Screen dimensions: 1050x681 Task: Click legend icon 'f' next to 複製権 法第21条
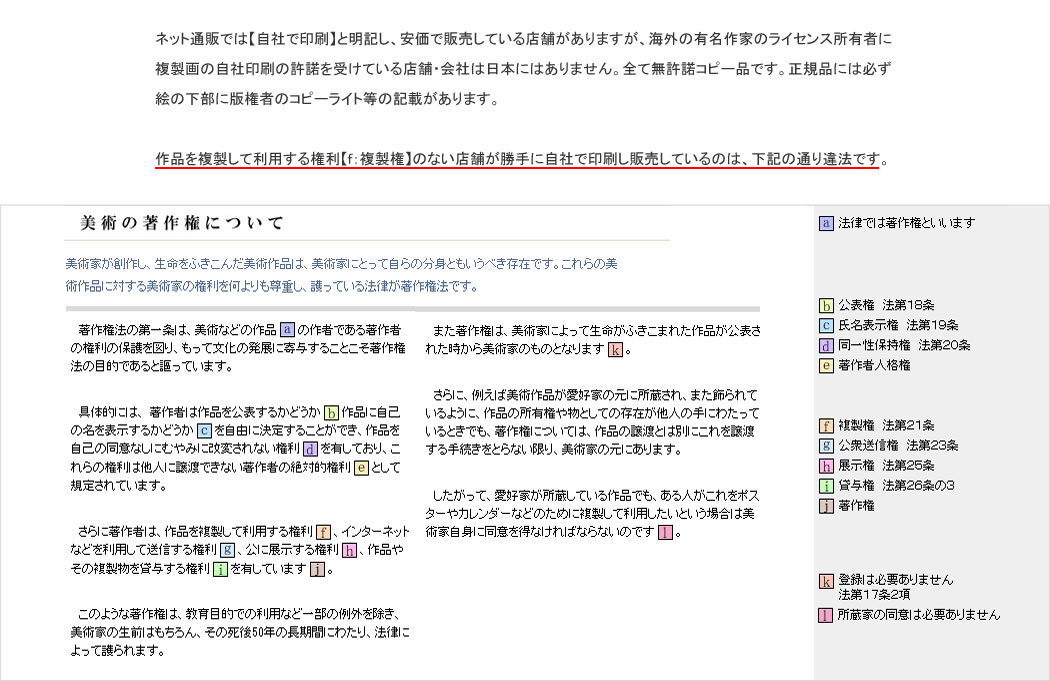point(826,426)
